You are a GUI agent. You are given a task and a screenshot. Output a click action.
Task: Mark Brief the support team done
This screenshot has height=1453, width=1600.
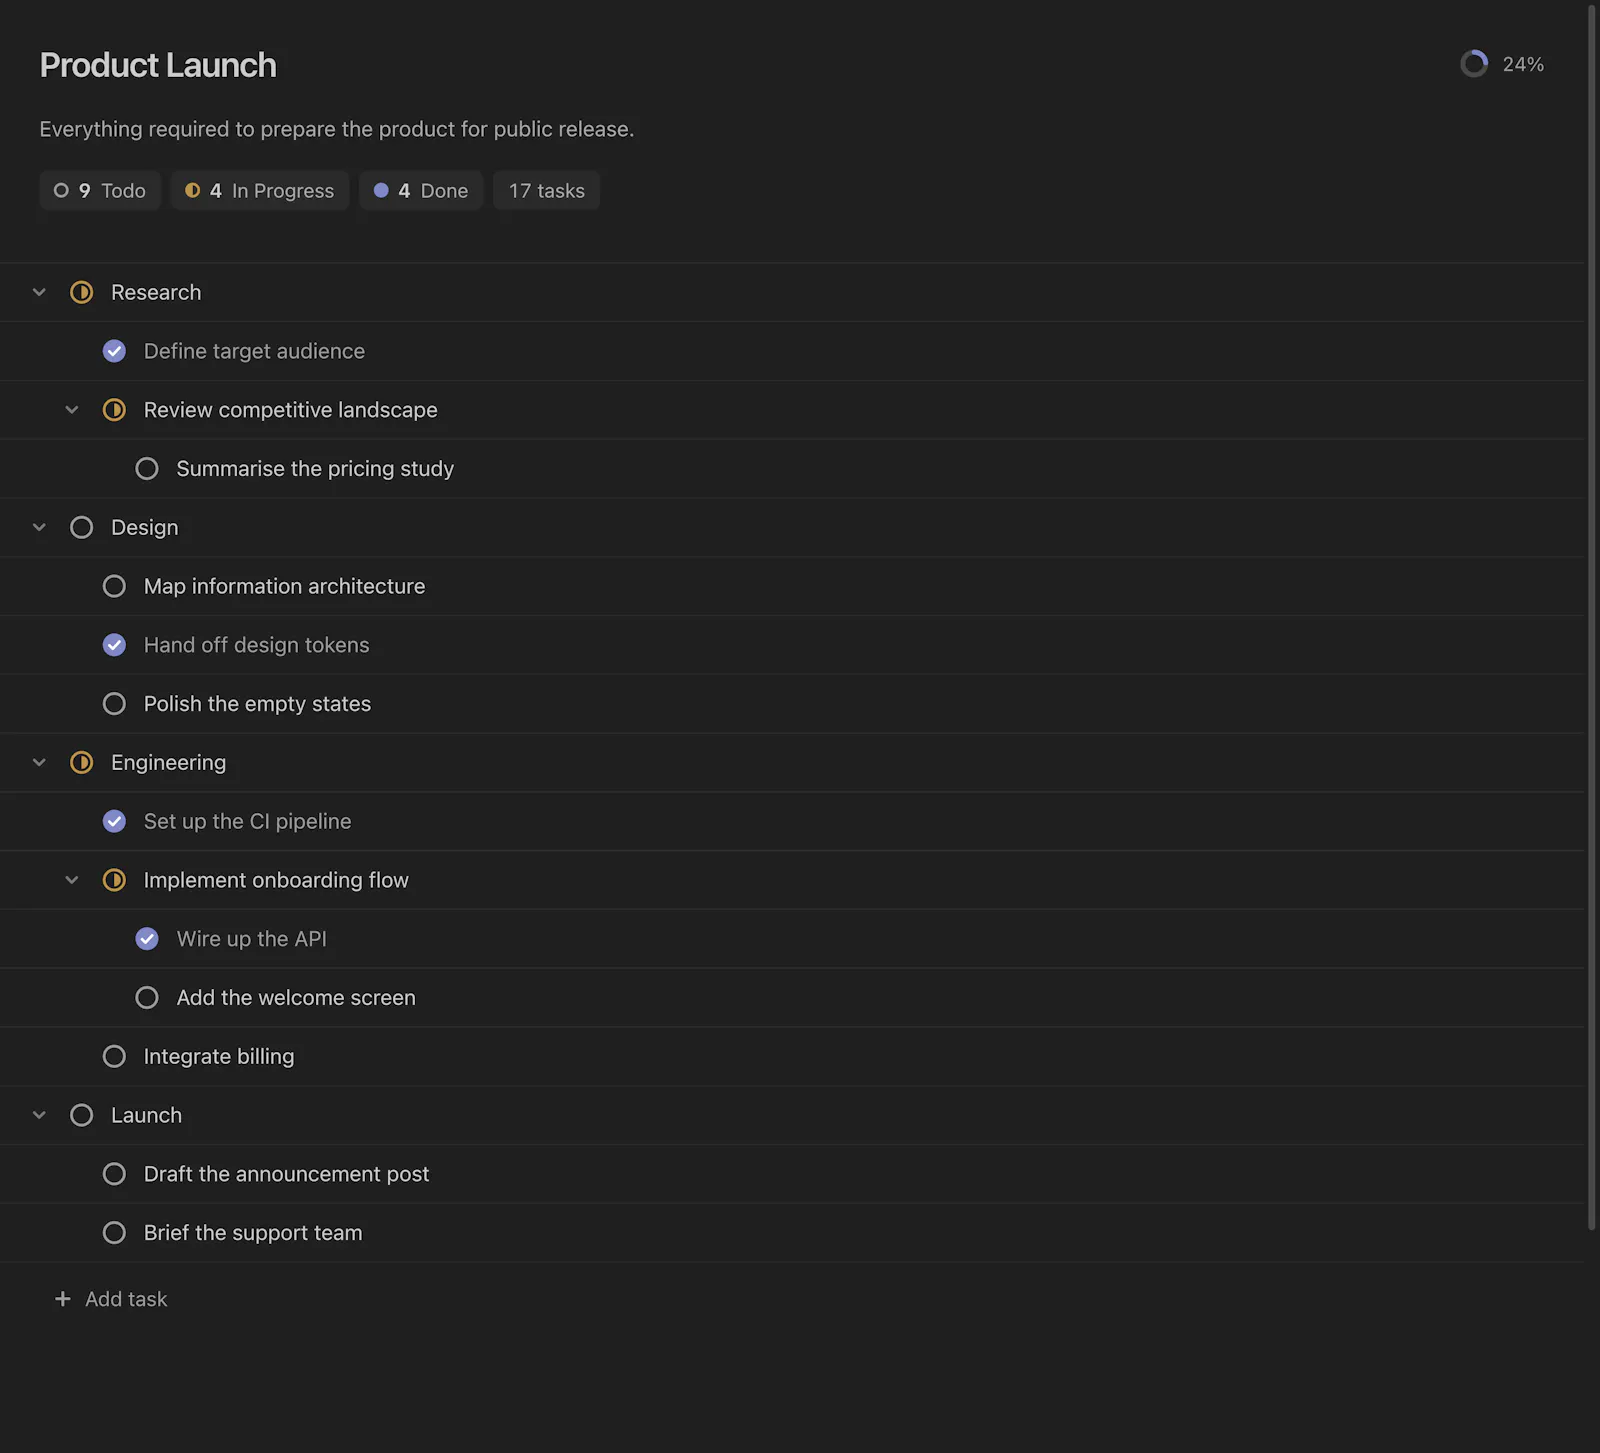pyautogui.click(x=114, y=1233)
